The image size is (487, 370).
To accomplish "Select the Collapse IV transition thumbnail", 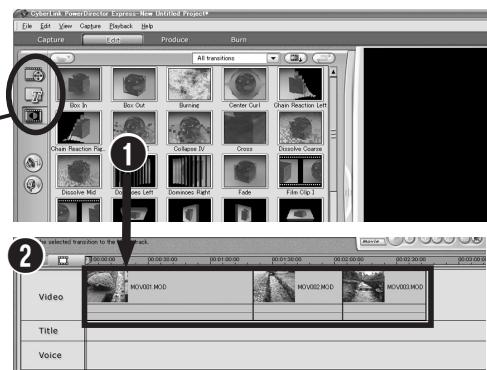I will click(189, 128).
